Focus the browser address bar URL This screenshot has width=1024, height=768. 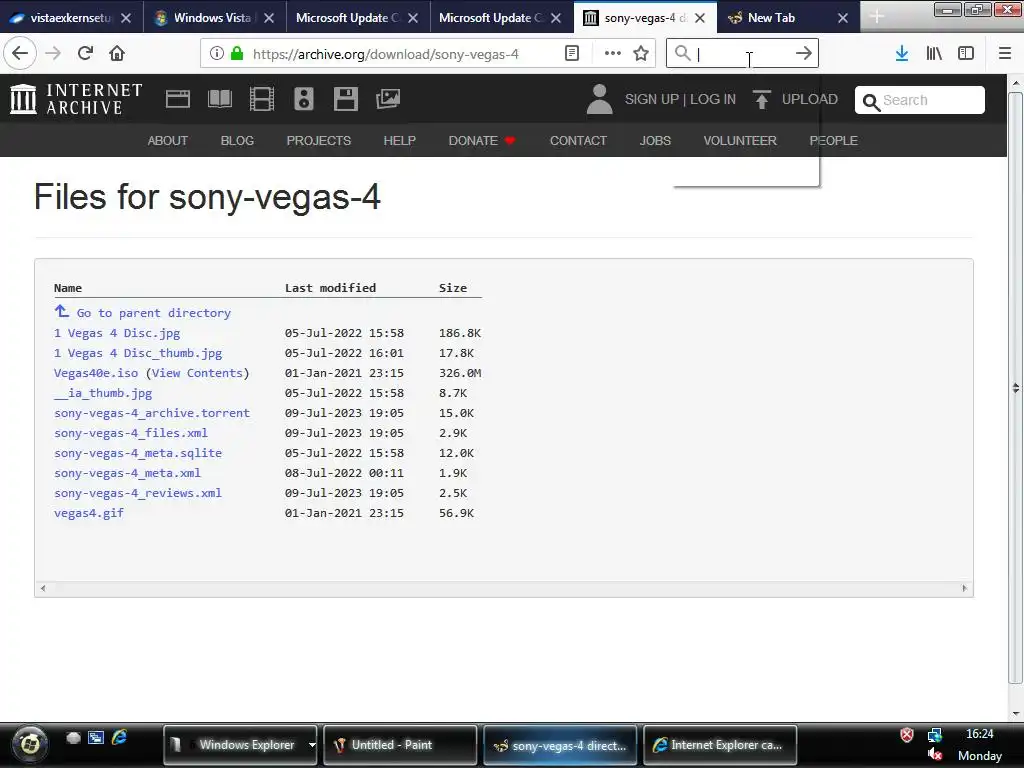coord(385,54)
